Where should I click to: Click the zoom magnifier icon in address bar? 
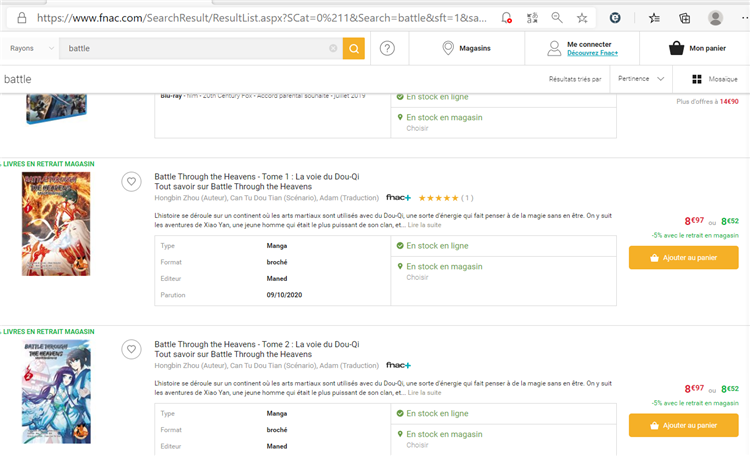pos(557,18)
